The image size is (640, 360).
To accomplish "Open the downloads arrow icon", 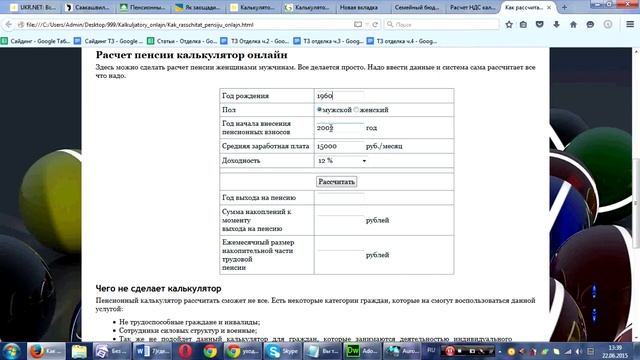I will (556, 24).
